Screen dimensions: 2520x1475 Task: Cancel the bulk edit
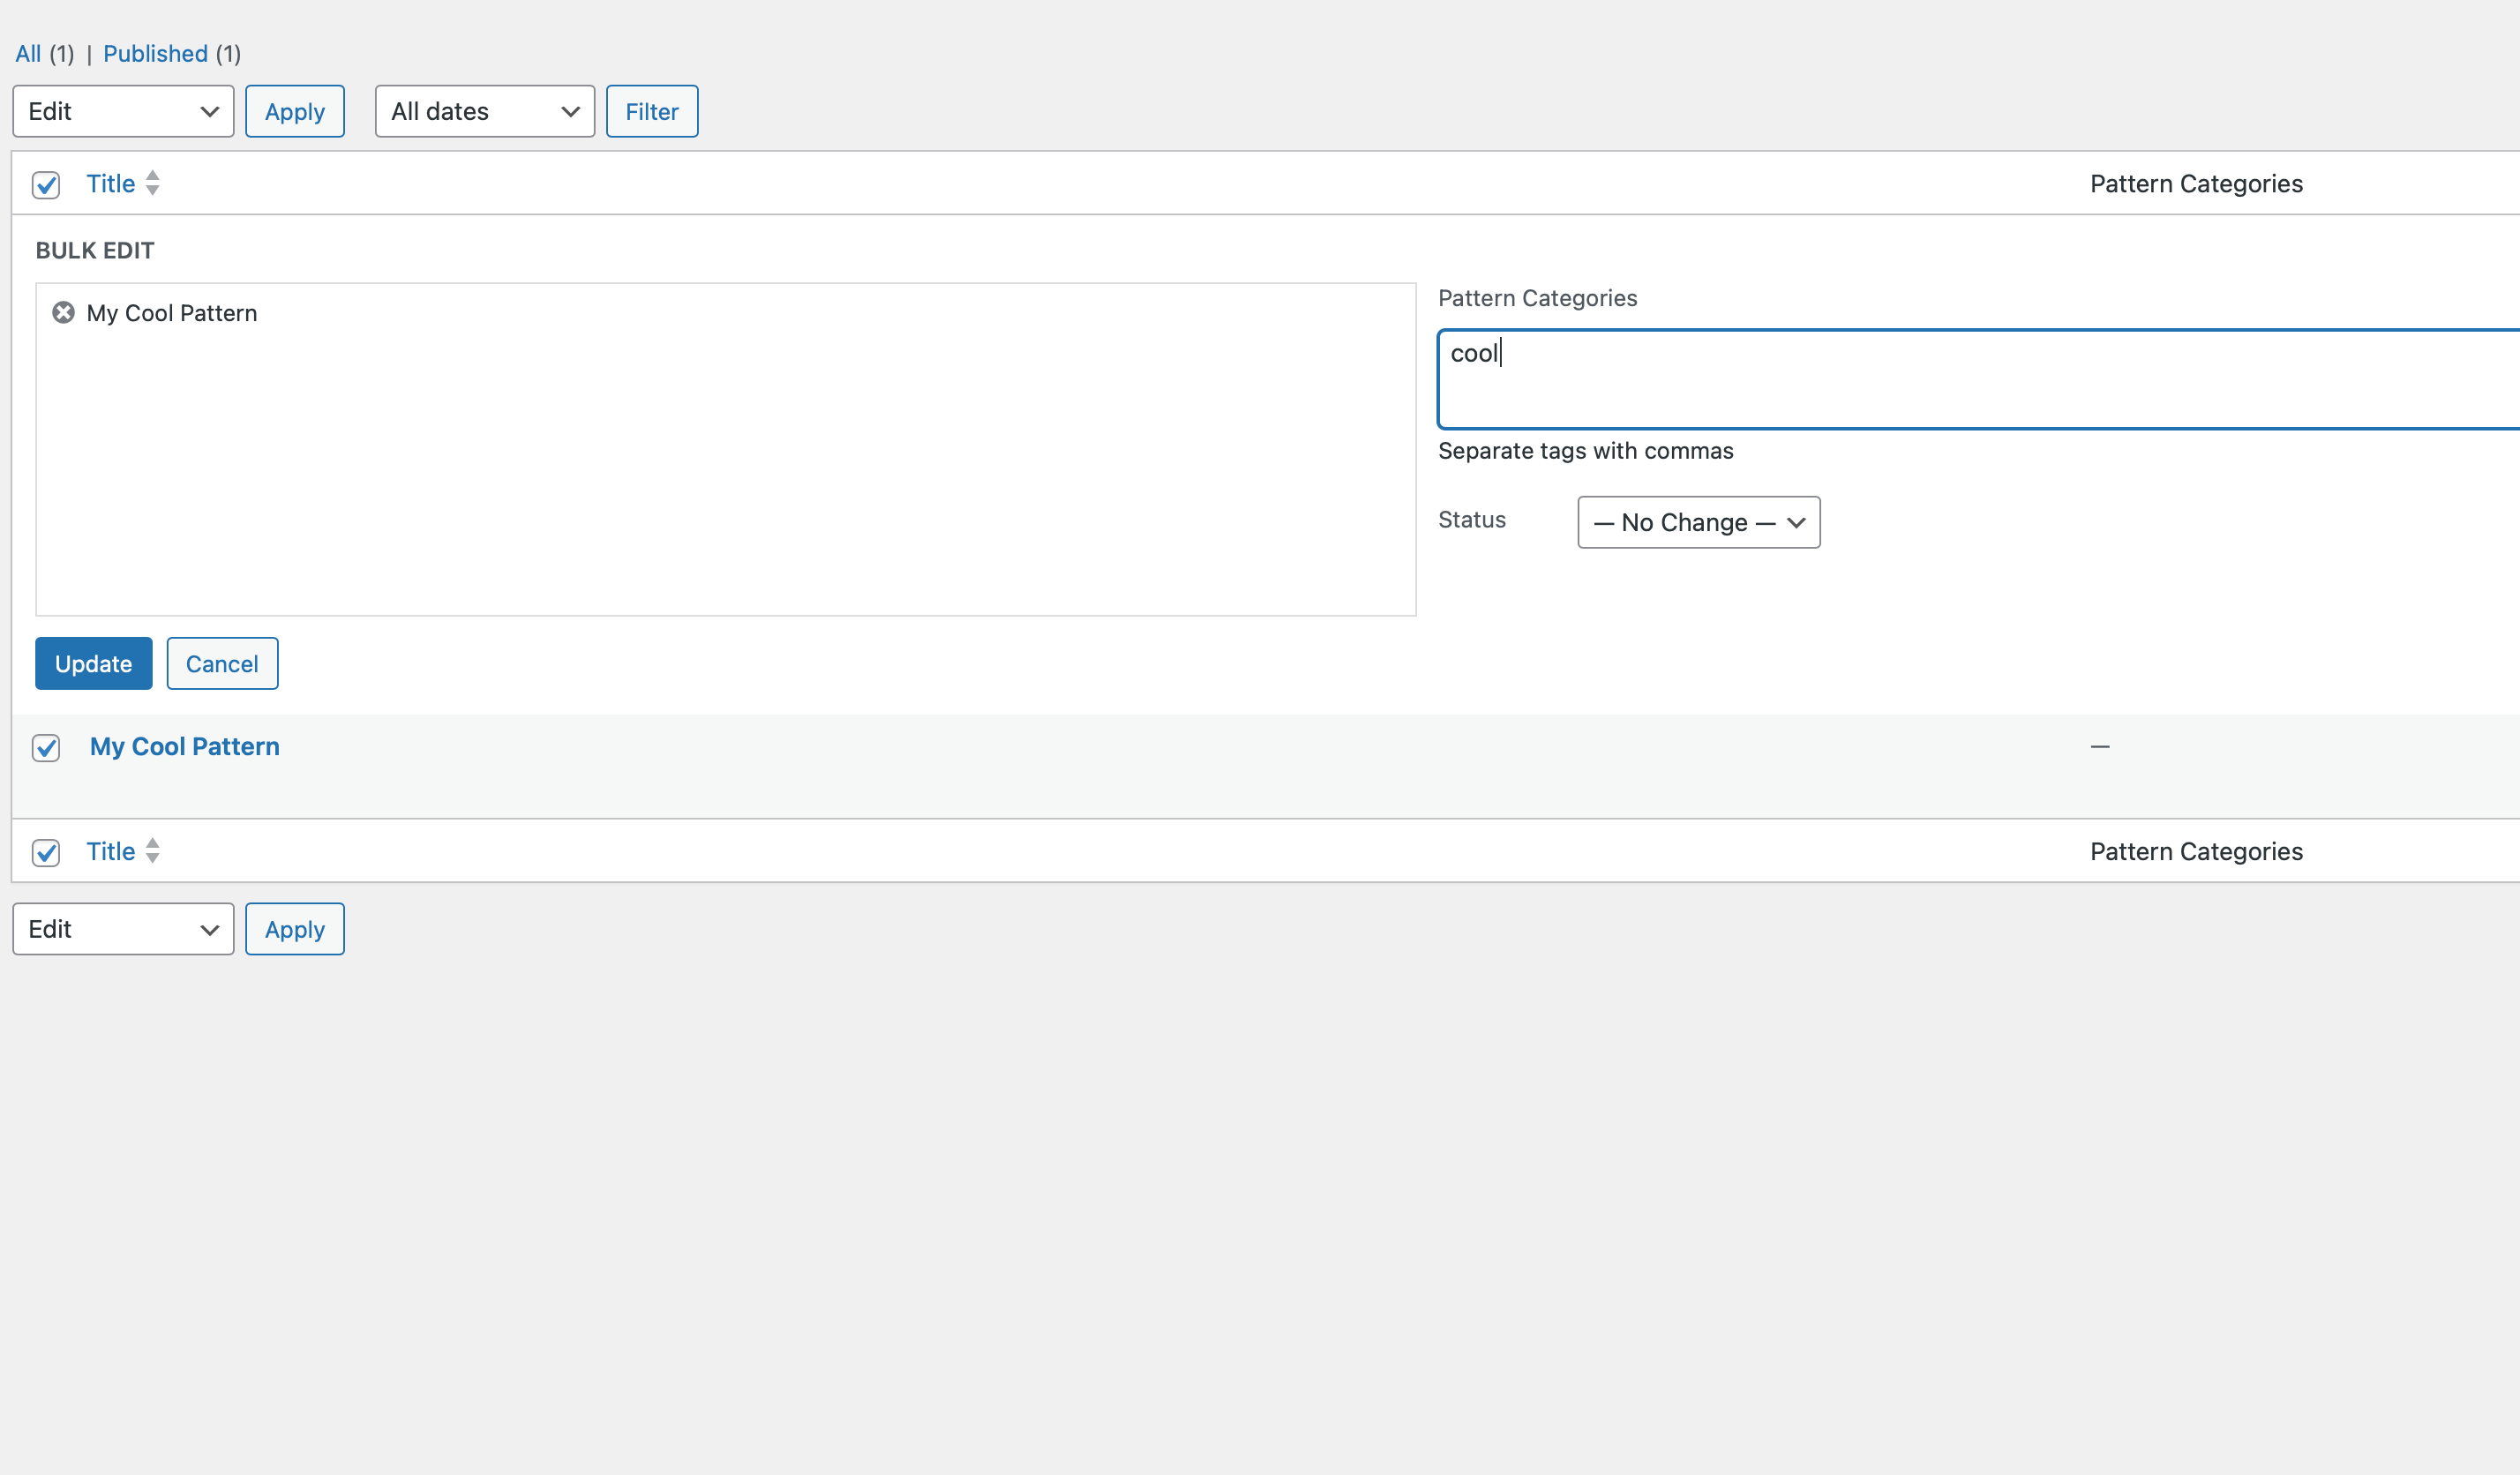[x=222, y=664]
